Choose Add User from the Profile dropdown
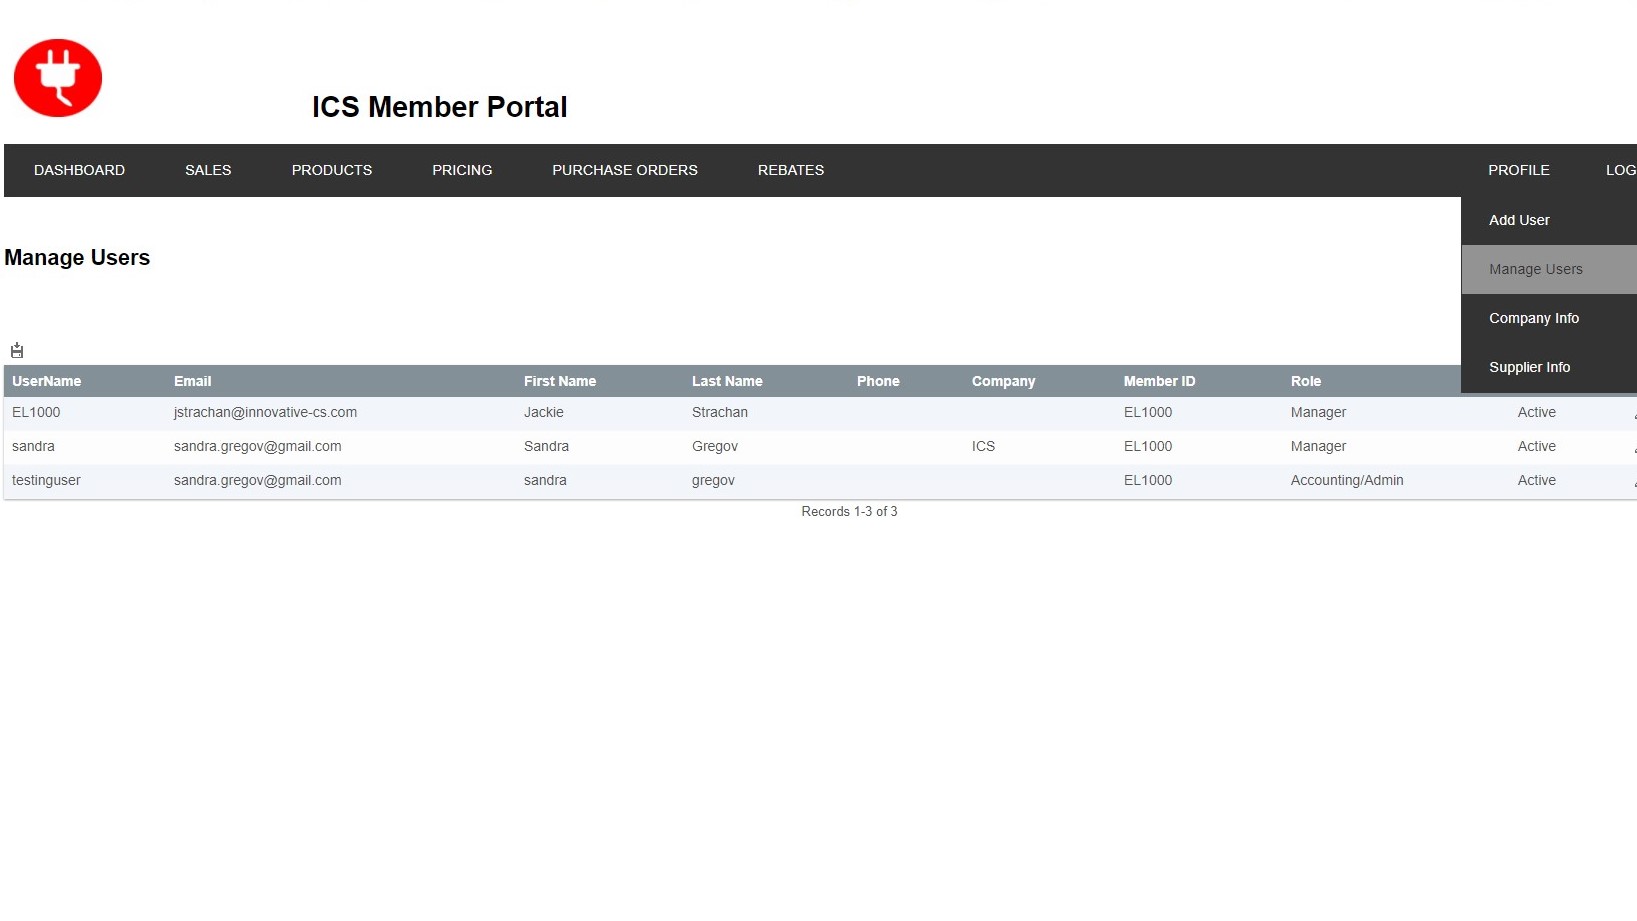This screenshot has width=1637, height=921. point(1549,220)
